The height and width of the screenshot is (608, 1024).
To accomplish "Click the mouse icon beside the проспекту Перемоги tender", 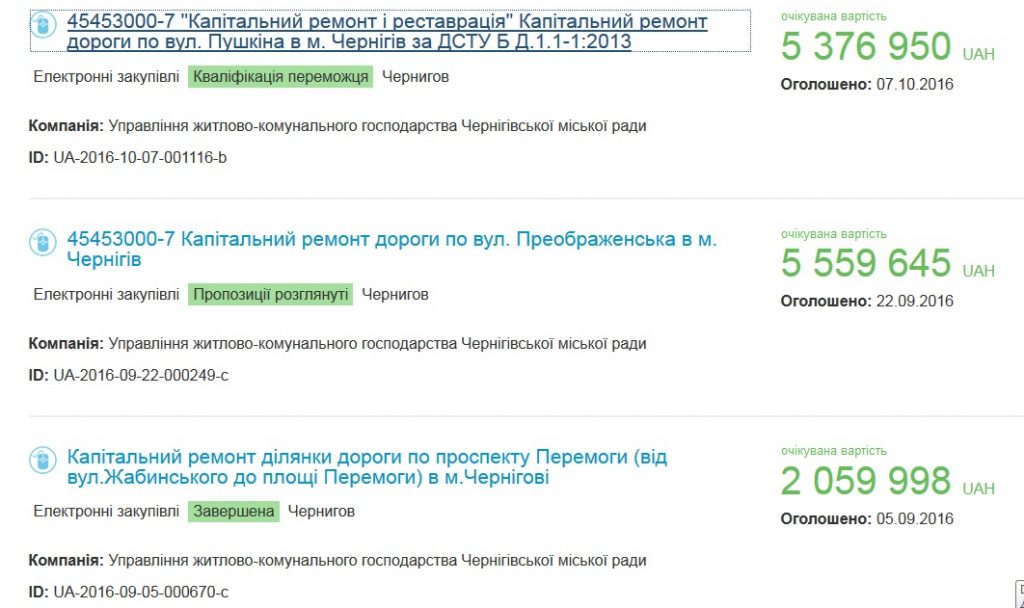I will 42,460.
